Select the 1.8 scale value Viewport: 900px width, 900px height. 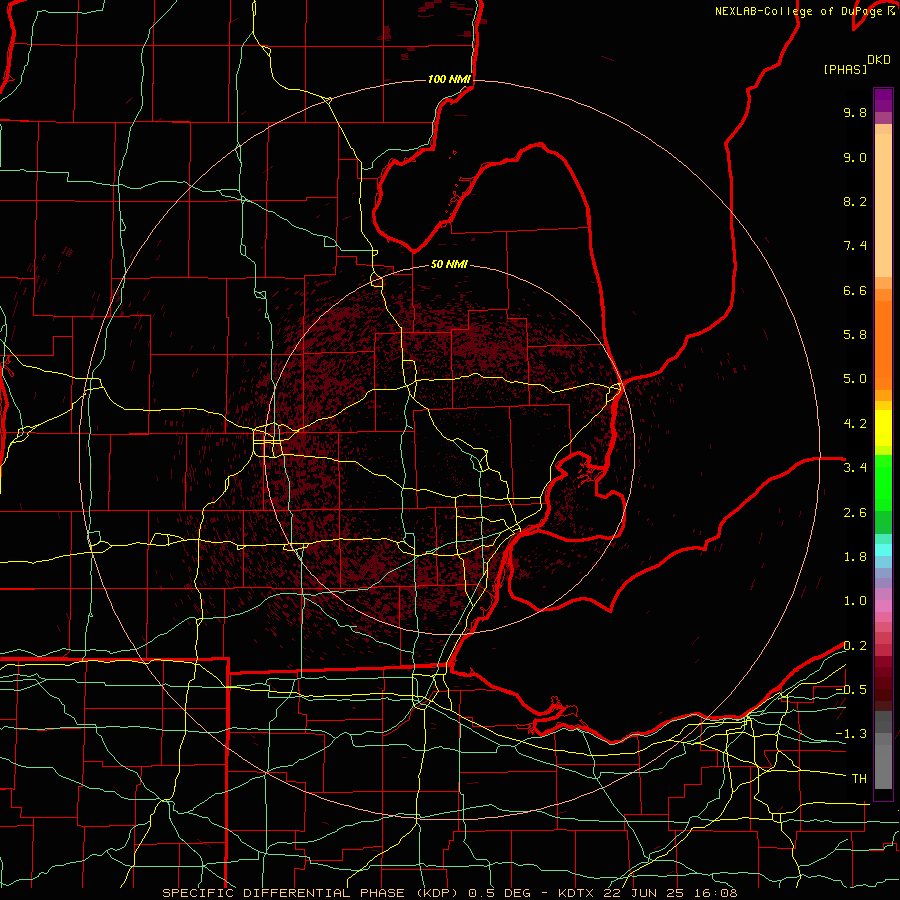pos(855,557)
